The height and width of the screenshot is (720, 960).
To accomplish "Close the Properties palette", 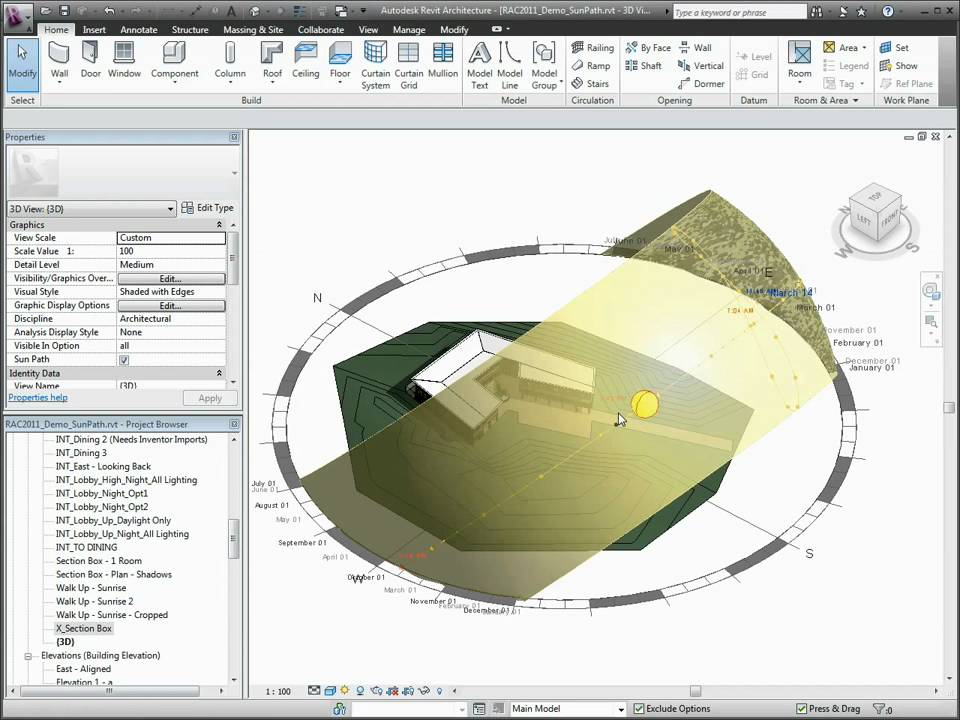I will [234, 137].
